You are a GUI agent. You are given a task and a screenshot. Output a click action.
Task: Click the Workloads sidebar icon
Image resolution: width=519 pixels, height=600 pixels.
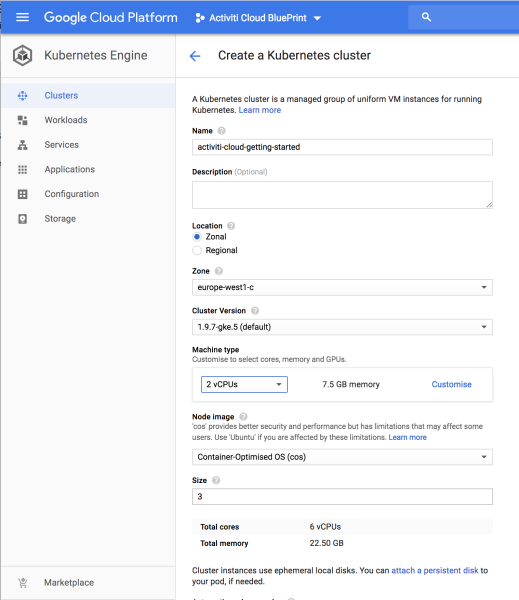click(23, 120)
